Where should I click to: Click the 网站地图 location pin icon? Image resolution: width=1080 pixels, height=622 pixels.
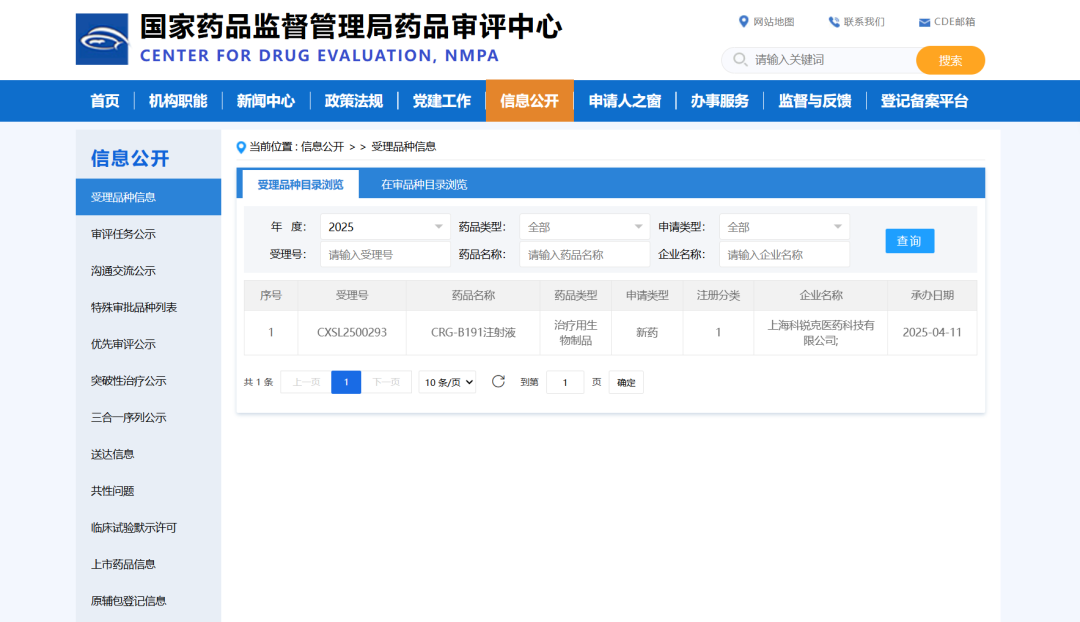point(743,20)
